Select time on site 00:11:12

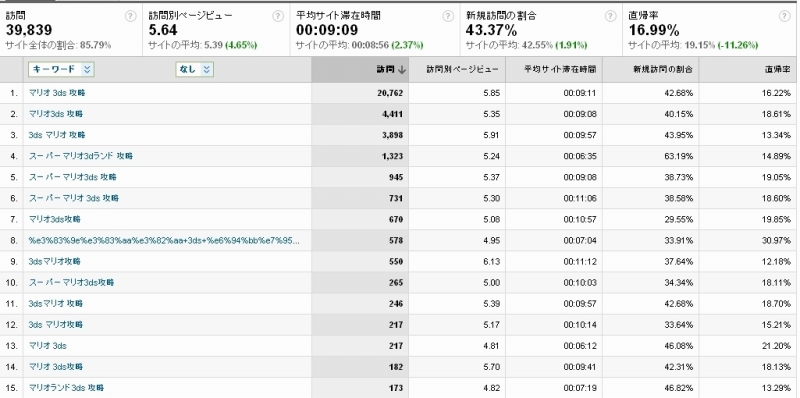point(580,261)
